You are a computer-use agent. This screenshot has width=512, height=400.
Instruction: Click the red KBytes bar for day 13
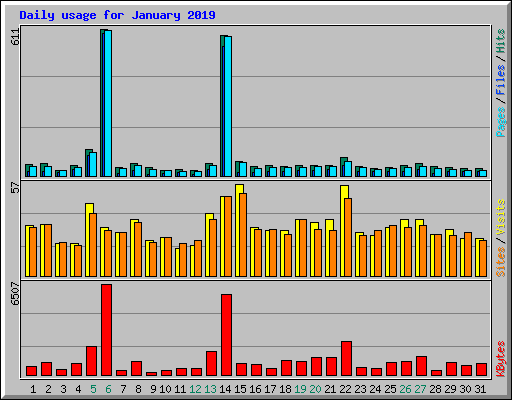pyautogui.click(x=211, y=364)
